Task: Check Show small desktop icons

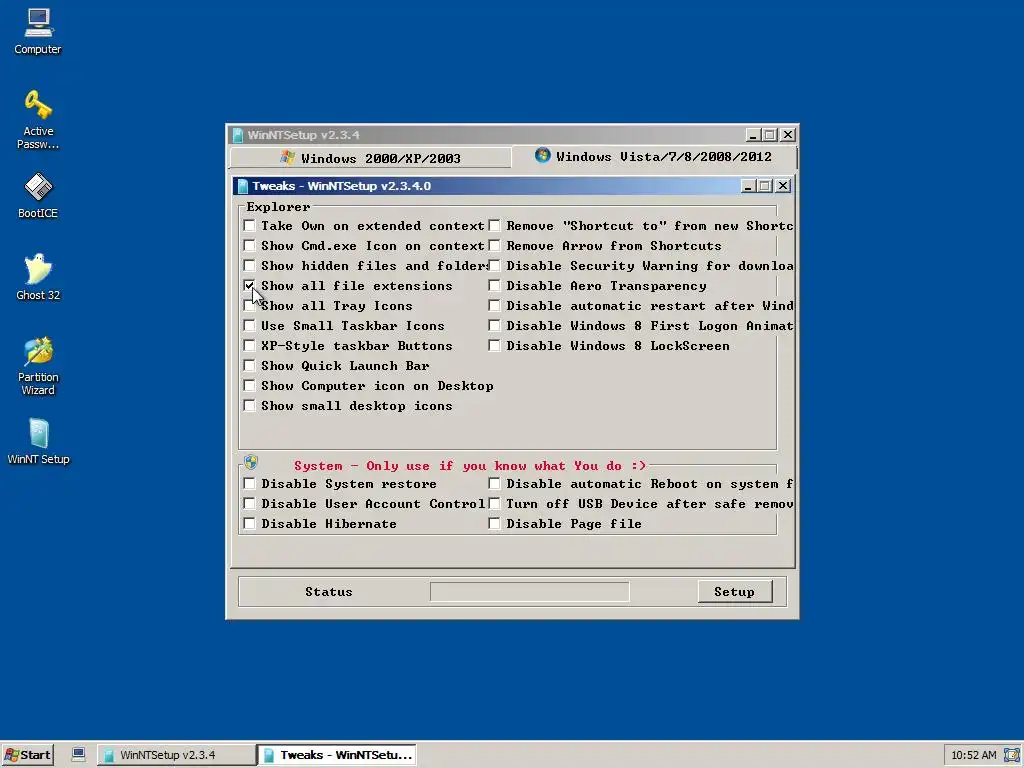Action: [x=249, y=406]
